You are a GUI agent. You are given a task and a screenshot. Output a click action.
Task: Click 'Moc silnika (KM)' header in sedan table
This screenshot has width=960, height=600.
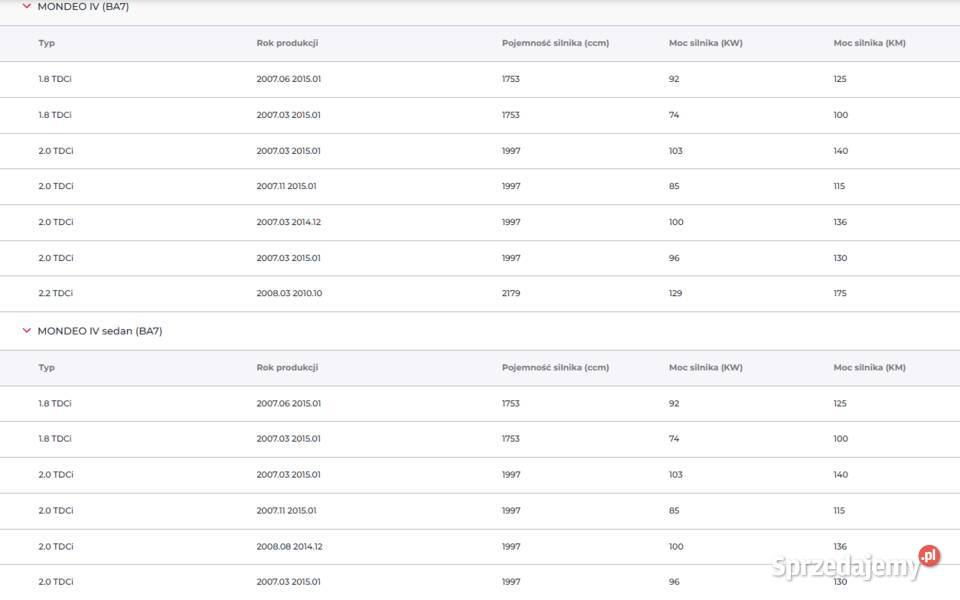click(x=869, y=367)
